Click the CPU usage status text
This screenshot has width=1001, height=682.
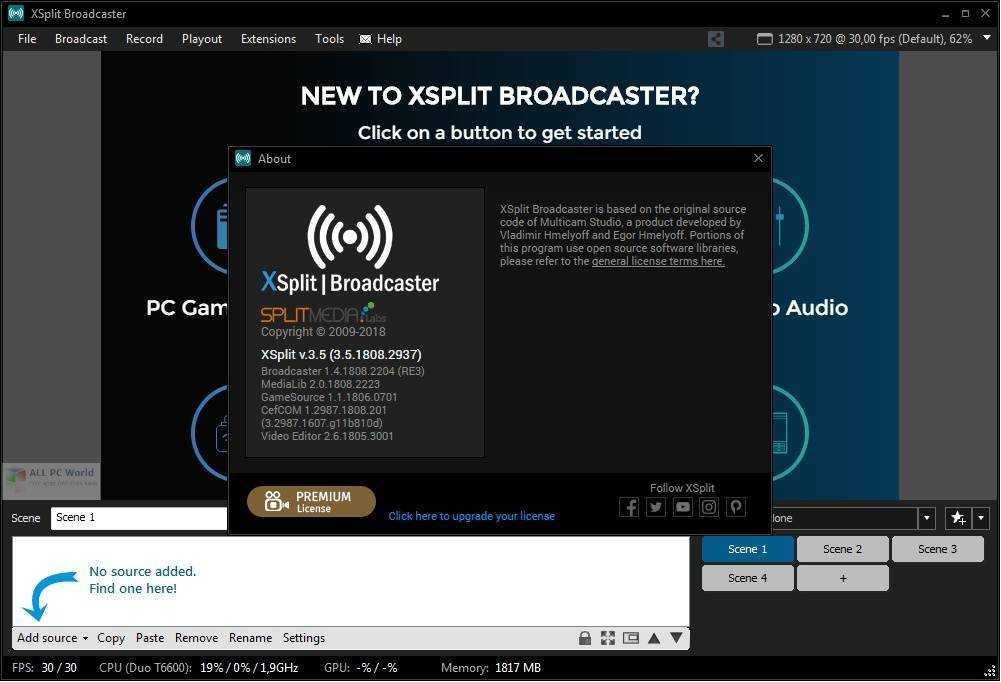point(199,668)
